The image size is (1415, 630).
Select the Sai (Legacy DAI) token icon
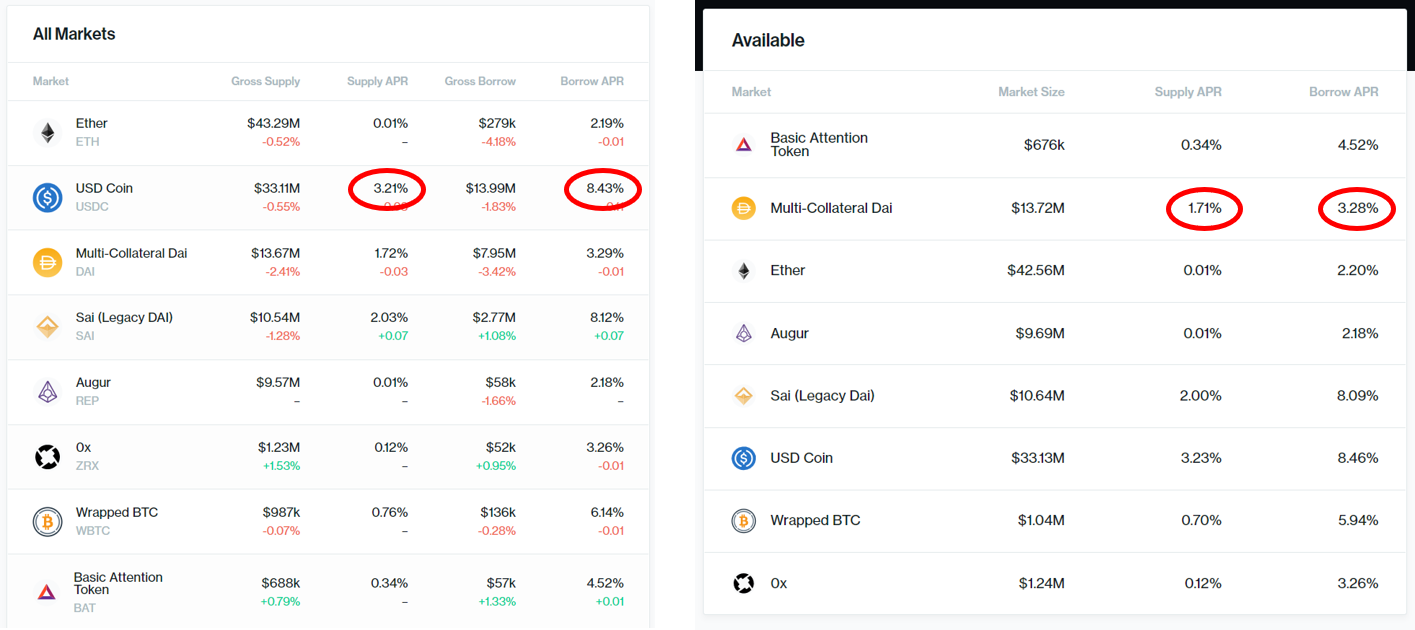48,325
